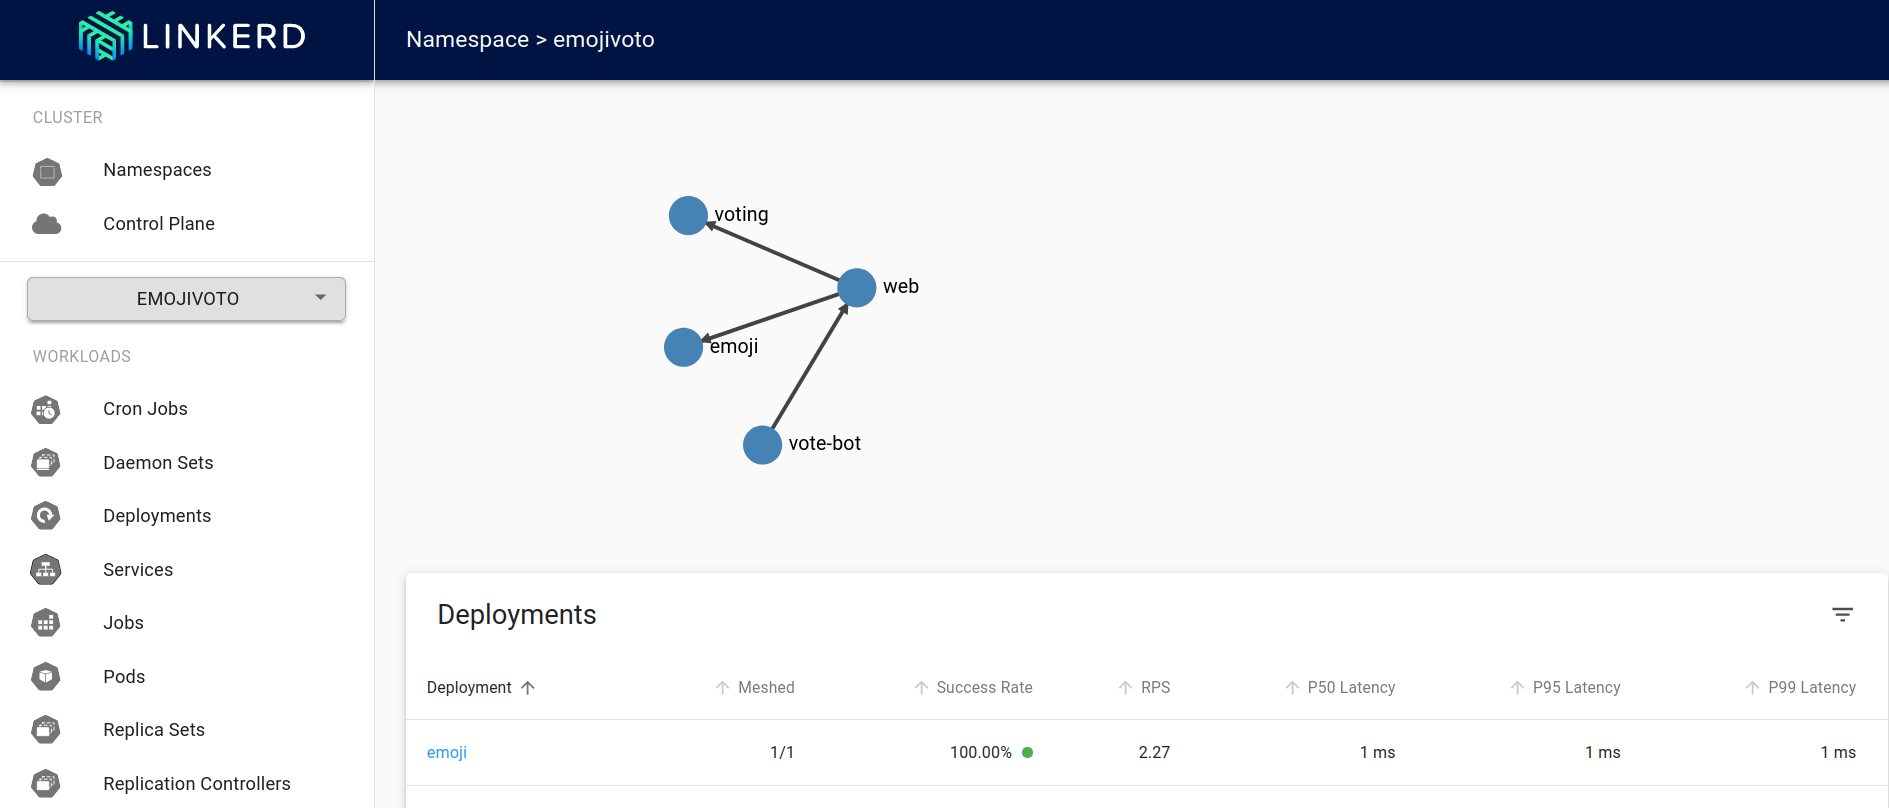Click the Linkerd logo icon

[105, 37]
